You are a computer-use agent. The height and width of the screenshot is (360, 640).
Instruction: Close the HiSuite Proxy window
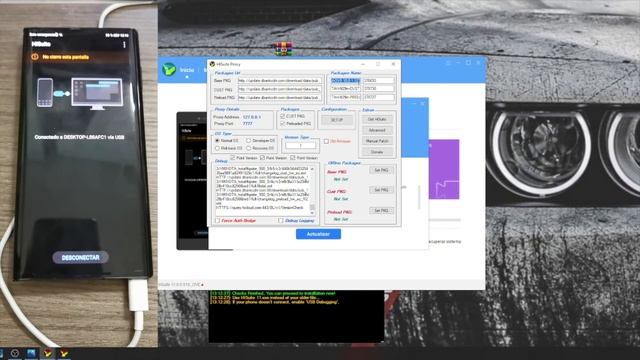(x=393, y=64)
